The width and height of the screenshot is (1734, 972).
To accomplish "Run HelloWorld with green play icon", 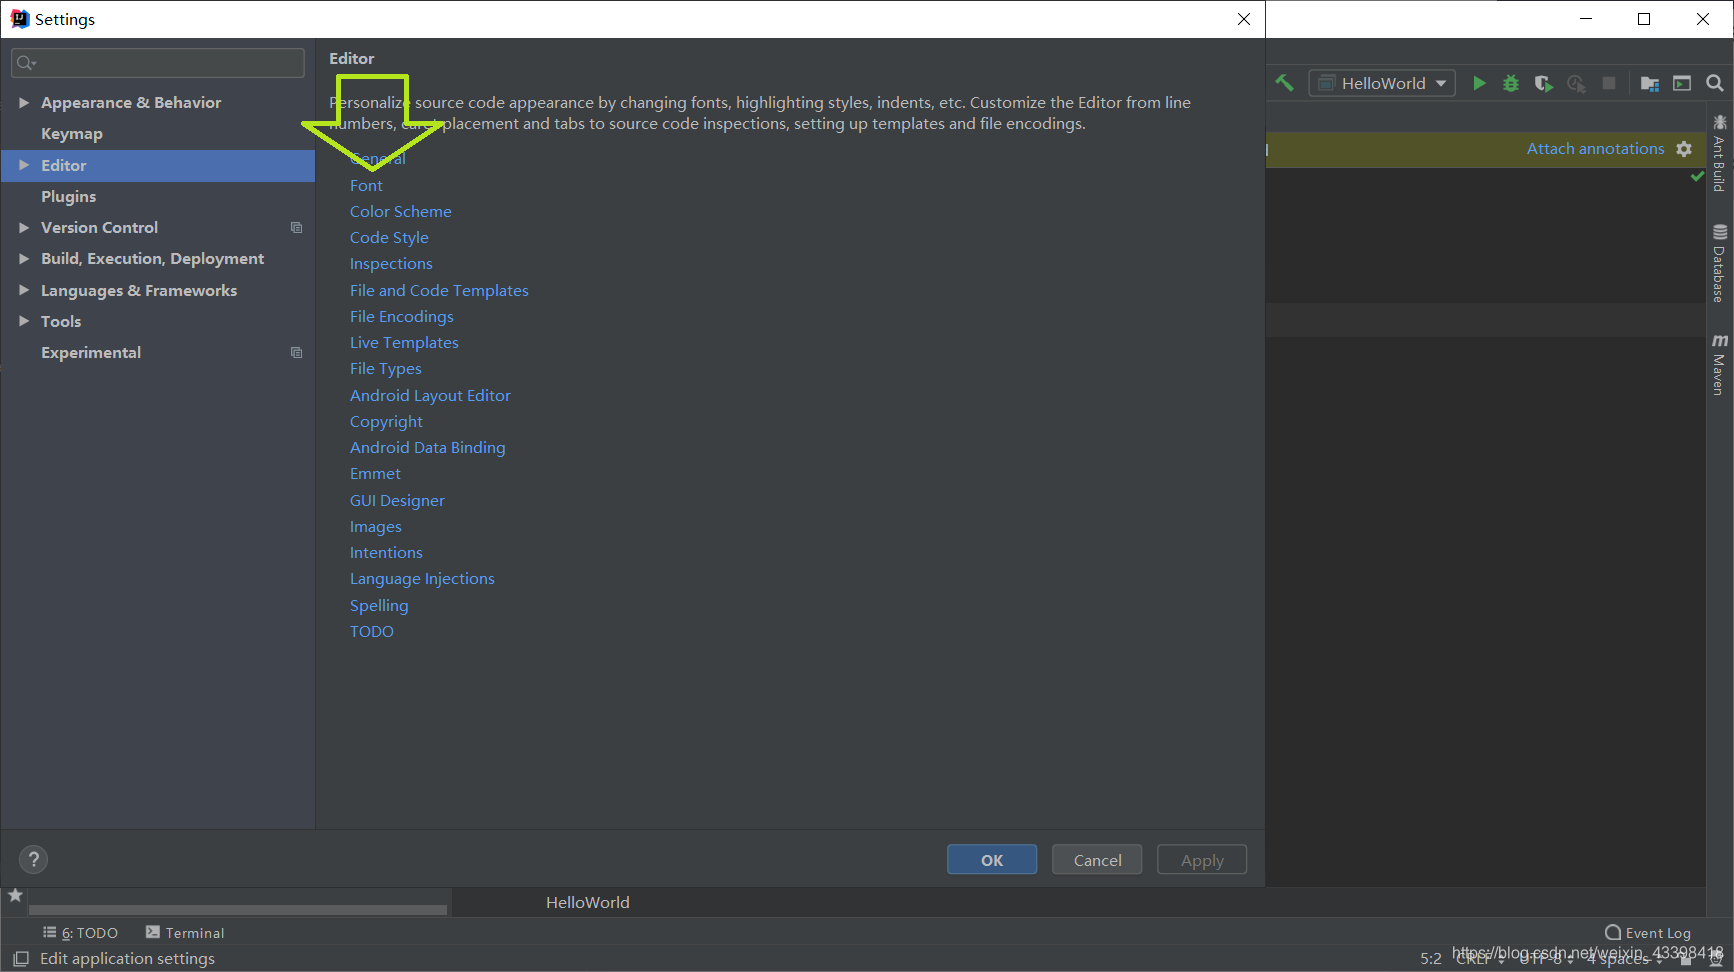I will point(1479,83).
